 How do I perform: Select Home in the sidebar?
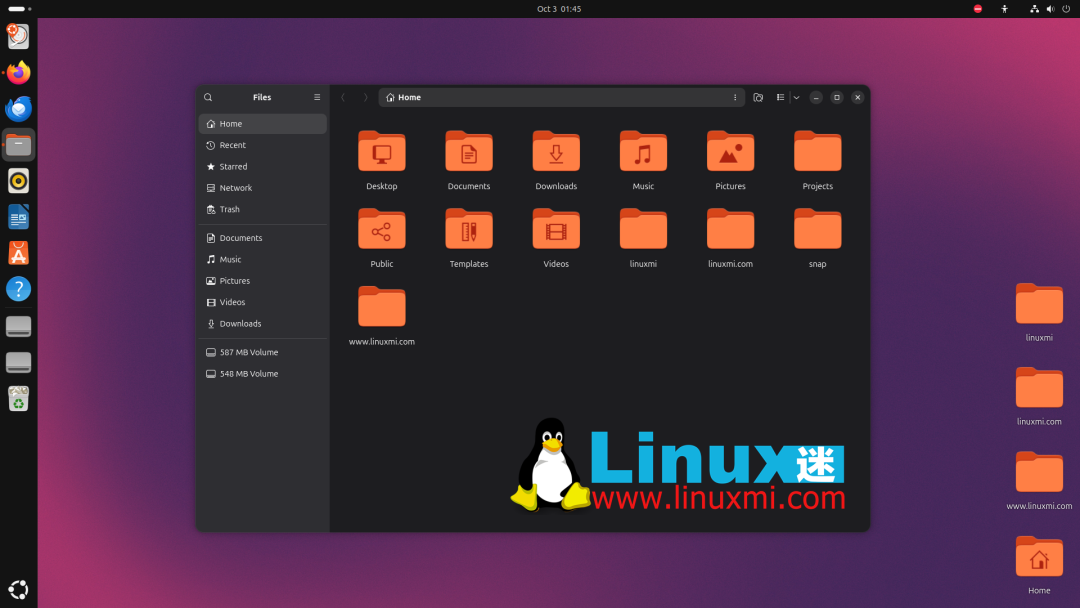point(262,124)
